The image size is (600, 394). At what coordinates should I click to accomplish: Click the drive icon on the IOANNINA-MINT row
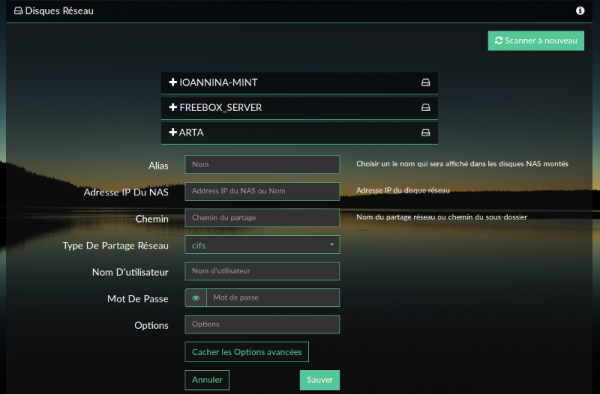[426, 83]
